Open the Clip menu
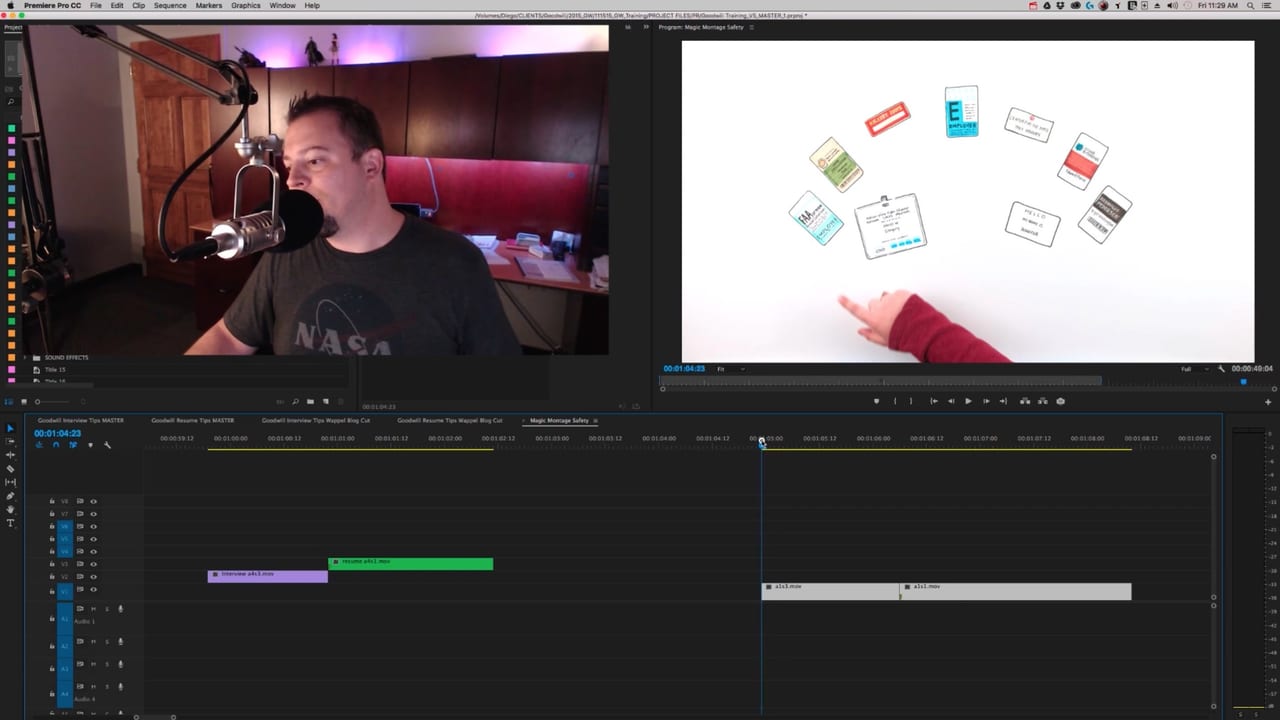The width and height of the screenshot is (1280, 720). [x=139, y=6]
